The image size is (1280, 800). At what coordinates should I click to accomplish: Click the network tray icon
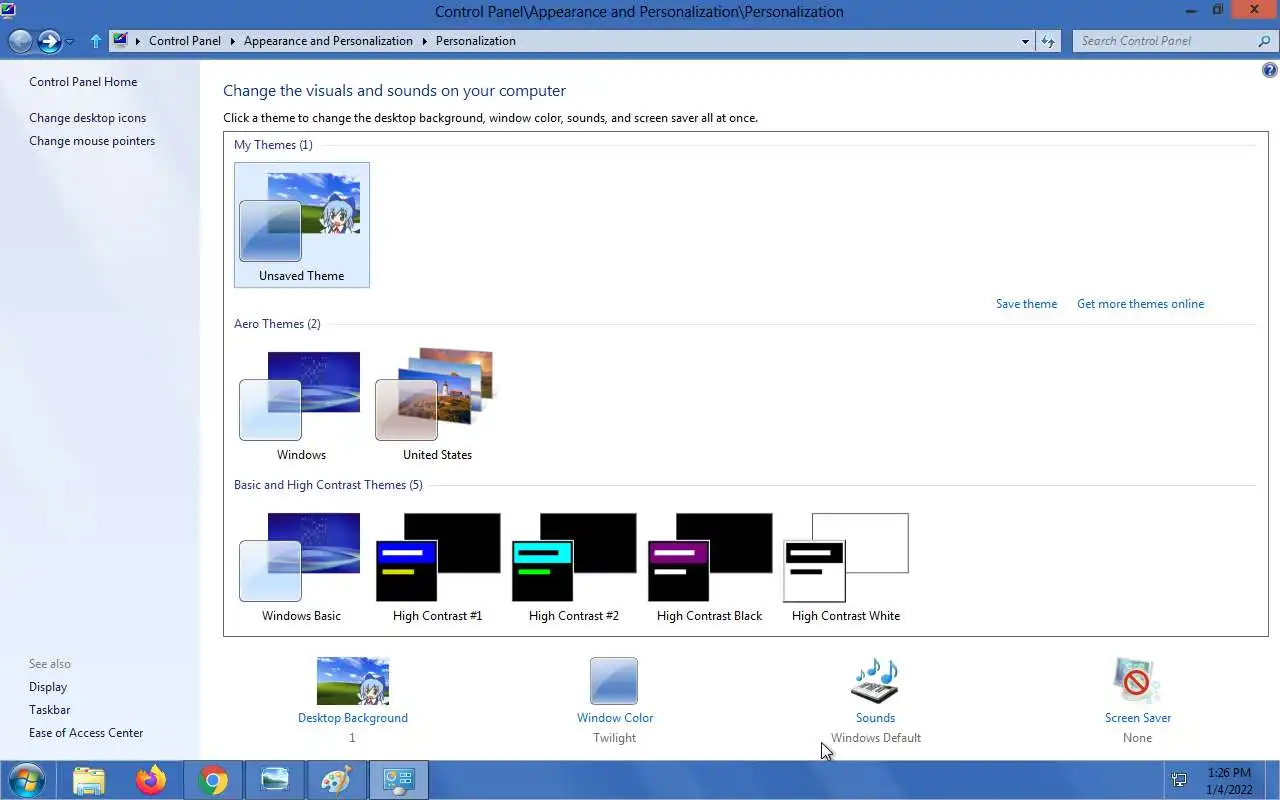(1179, 780)
